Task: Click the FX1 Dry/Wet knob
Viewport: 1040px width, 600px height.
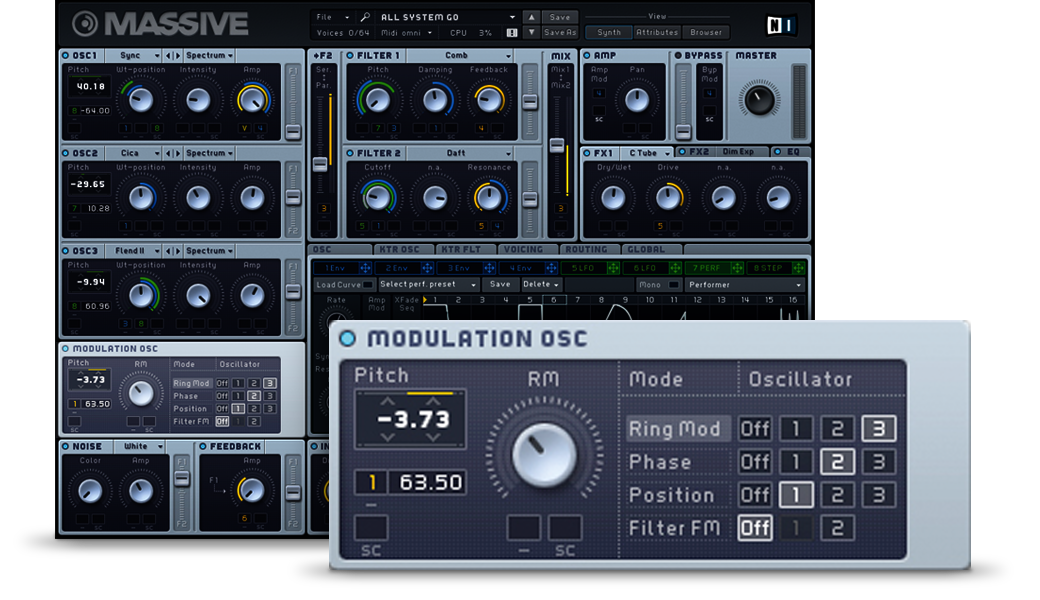Action: 613,197
